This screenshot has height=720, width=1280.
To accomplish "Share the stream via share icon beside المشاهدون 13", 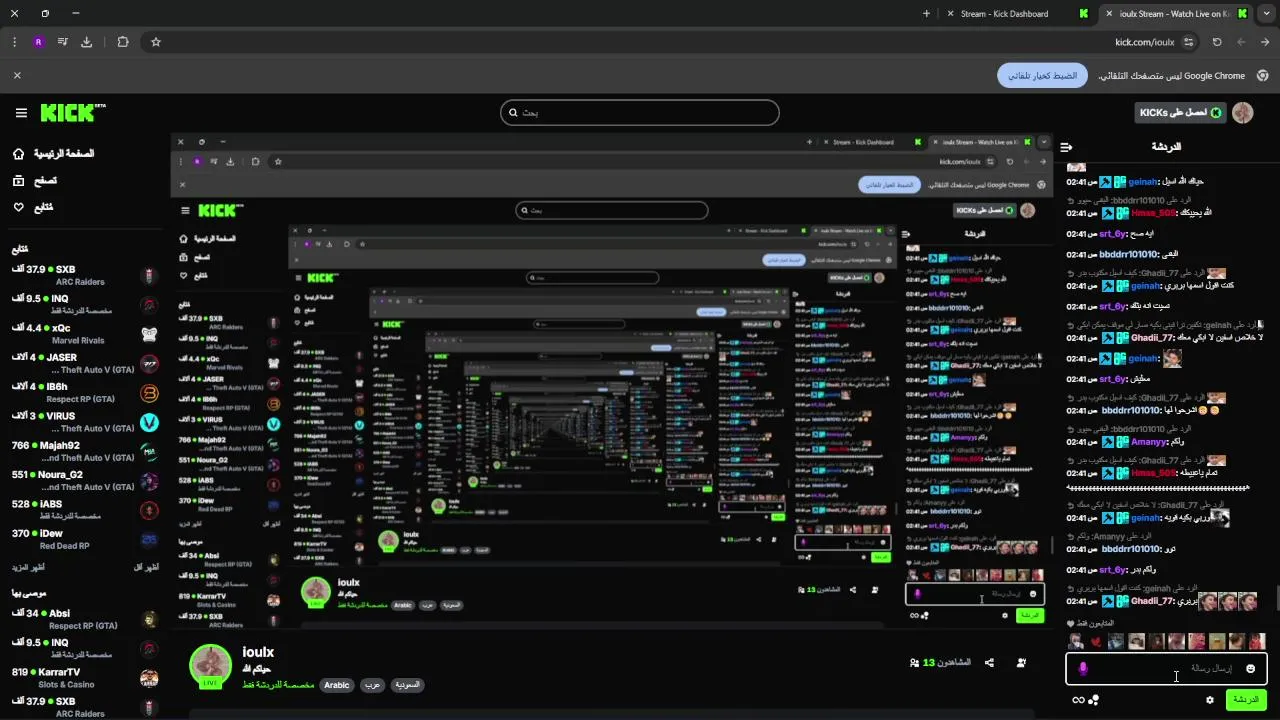I will tap(989, 662).
